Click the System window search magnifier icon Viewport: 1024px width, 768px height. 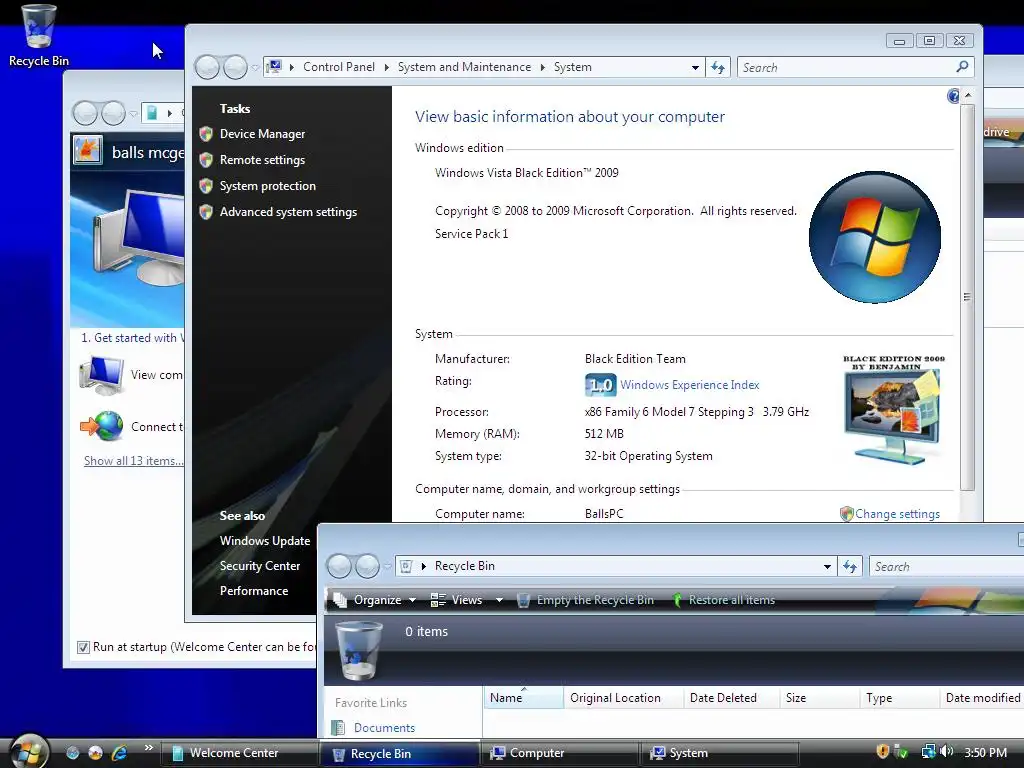[x=962, y=67]
